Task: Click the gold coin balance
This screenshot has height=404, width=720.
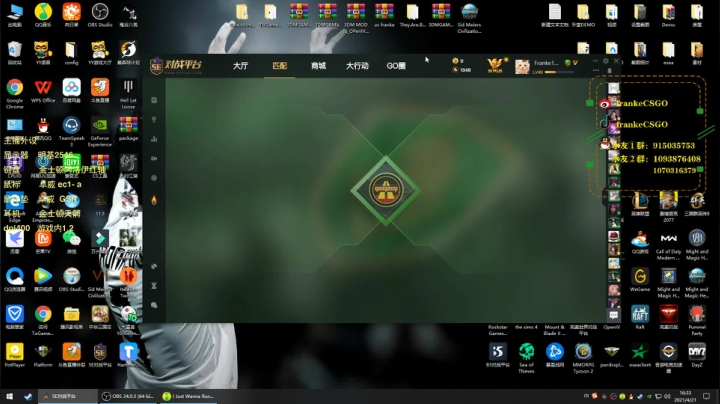Action: point(458,61)
